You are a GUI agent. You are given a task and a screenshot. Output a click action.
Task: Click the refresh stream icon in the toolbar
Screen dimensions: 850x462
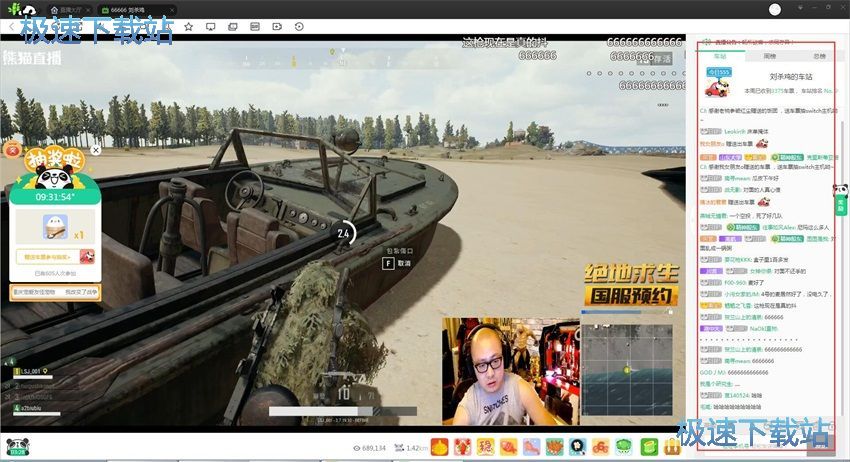299,27
